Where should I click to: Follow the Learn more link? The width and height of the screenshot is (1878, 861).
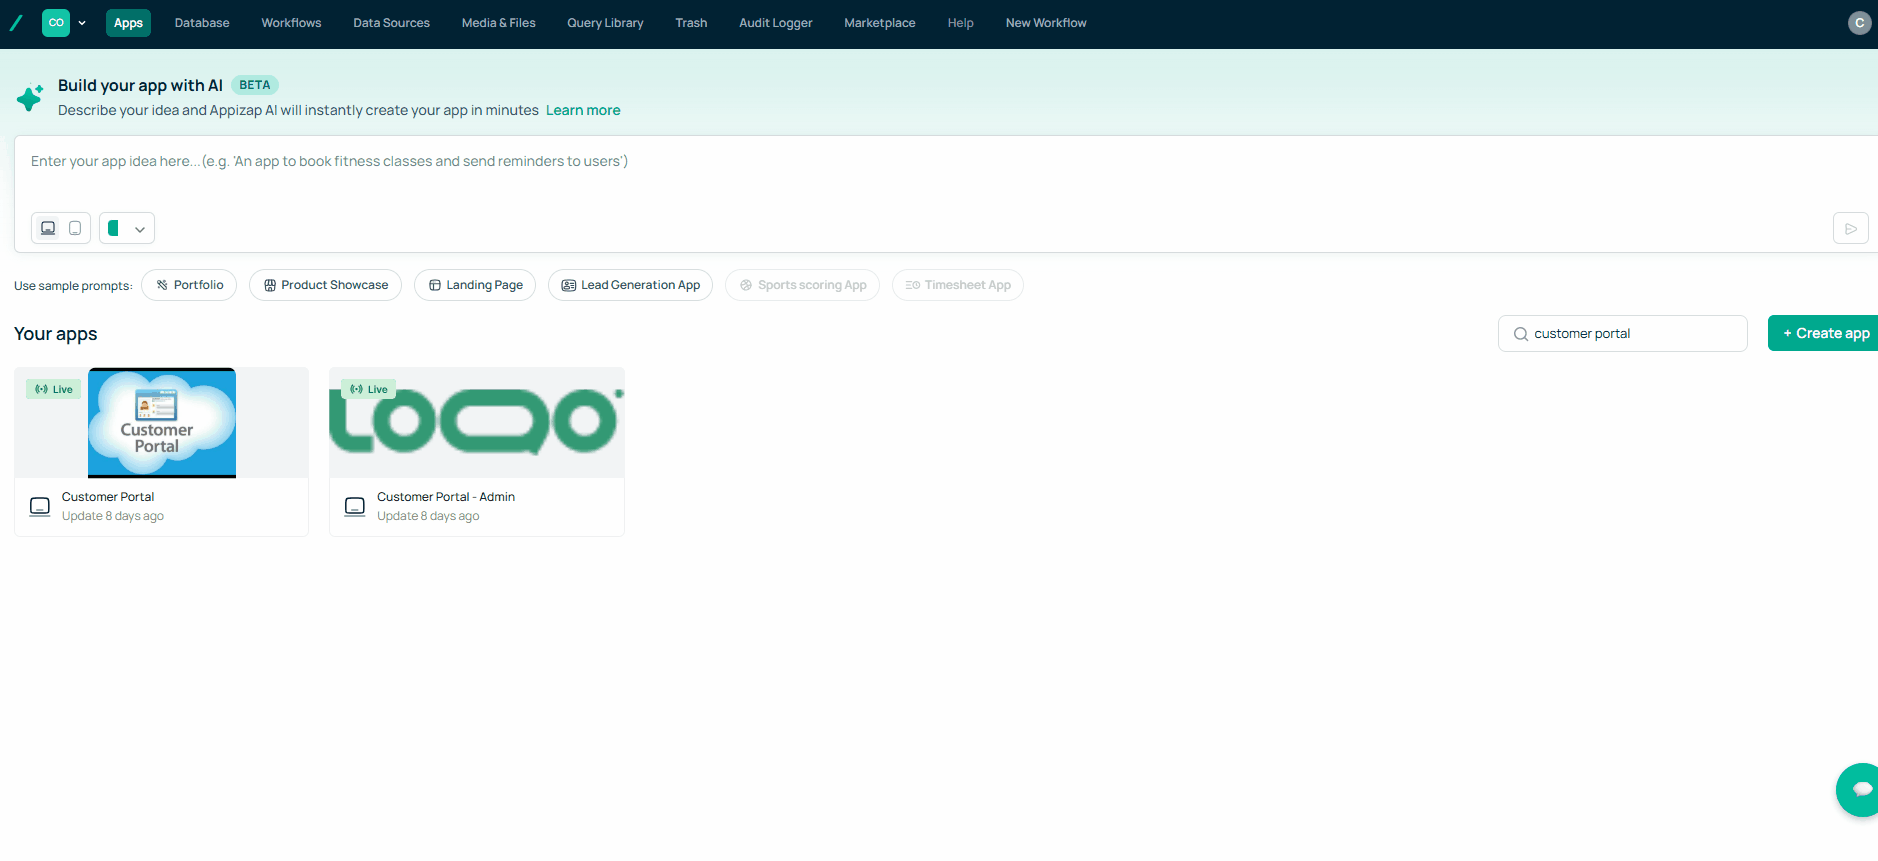[x=583, y=110]
